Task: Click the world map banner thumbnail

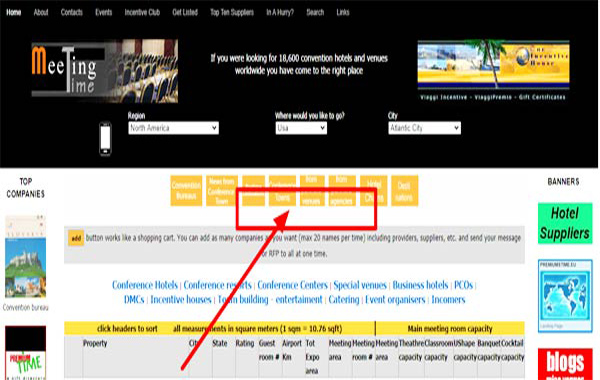Action: click(565, 296)
